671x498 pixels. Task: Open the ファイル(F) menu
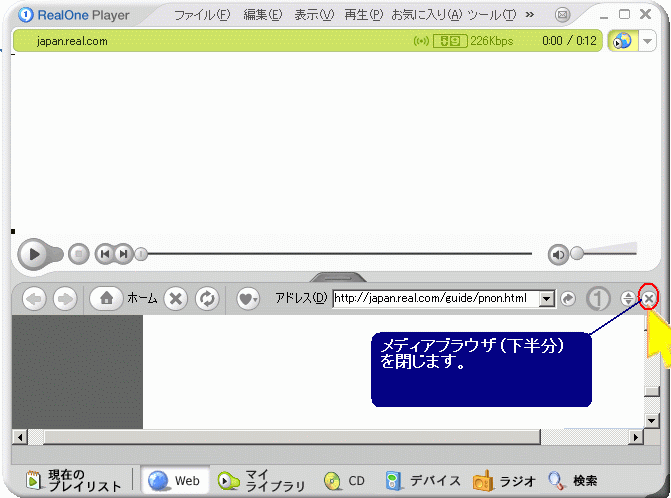pyautogui.click(x=202, y=15)
